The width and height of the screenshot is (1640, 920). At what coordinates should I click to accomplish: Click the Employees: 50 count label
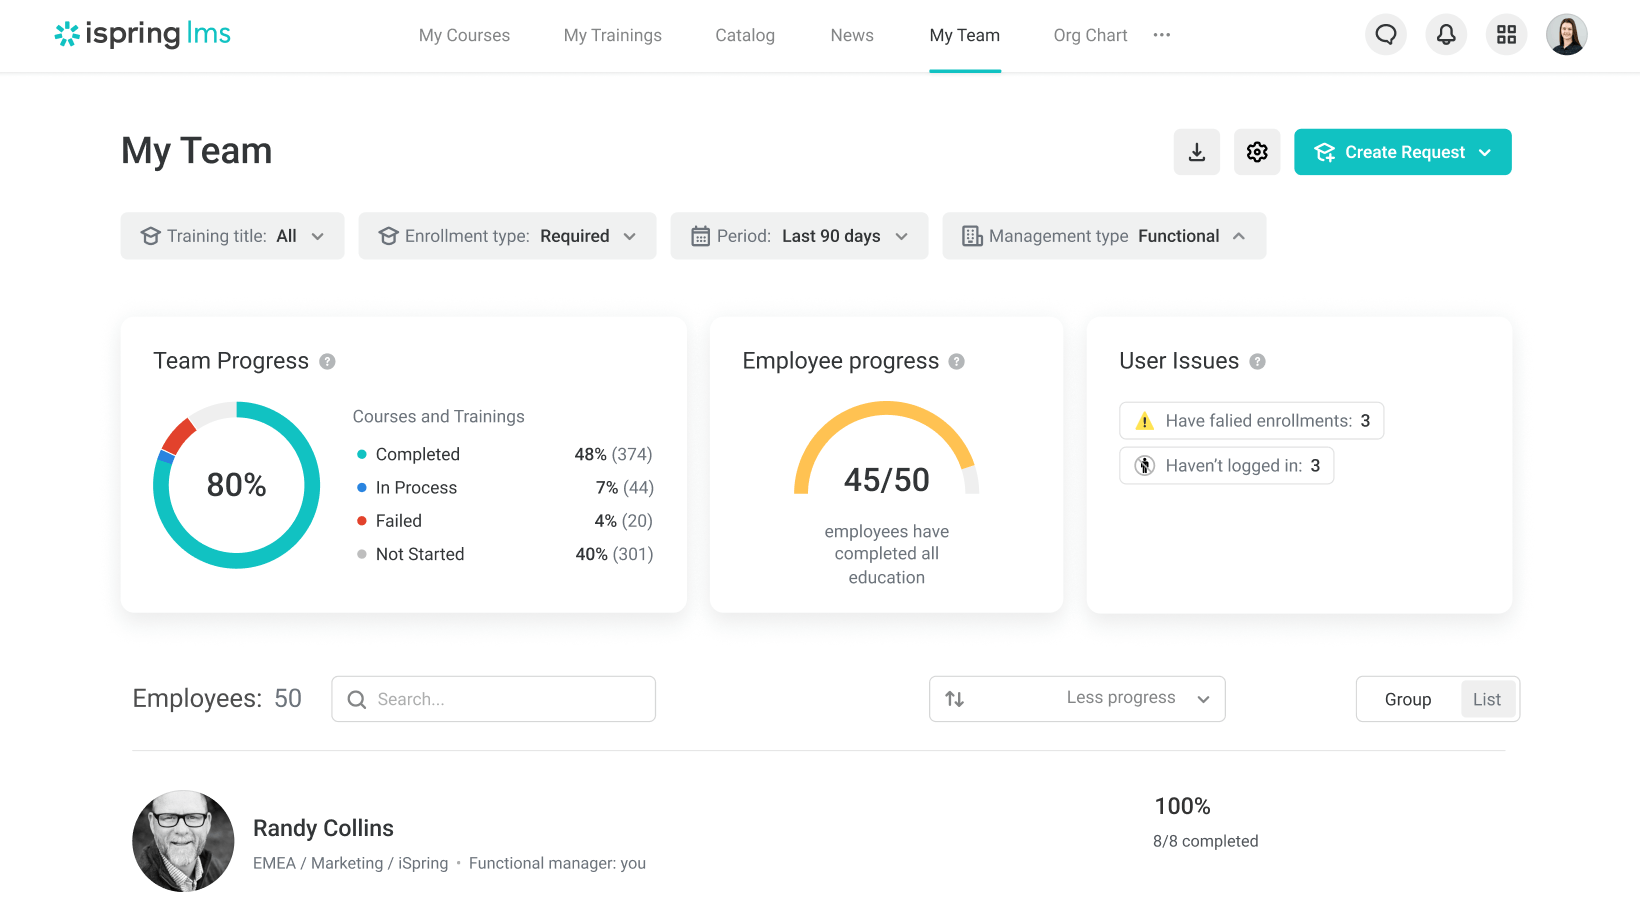[217, 699]
